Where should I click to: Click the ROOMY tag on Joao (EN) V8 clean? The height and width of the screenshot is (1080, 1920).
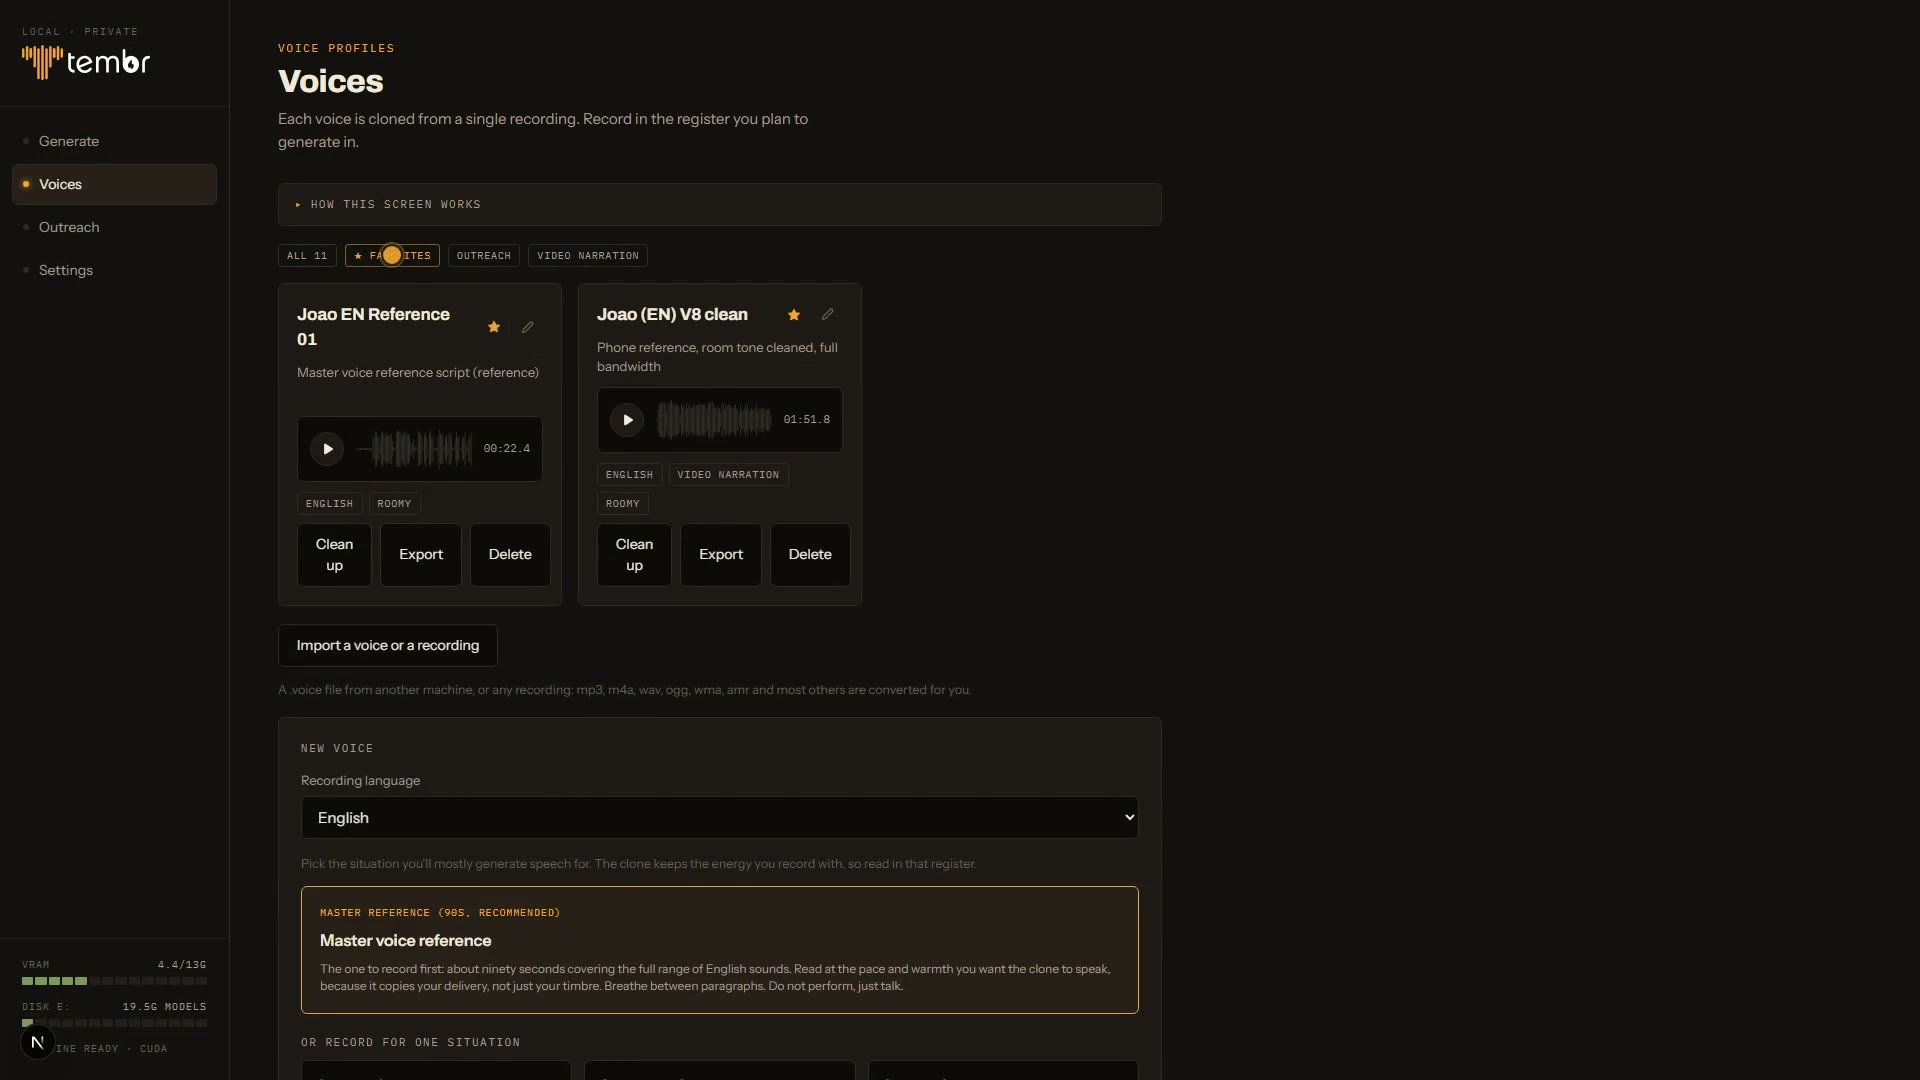tap(622, 504)
